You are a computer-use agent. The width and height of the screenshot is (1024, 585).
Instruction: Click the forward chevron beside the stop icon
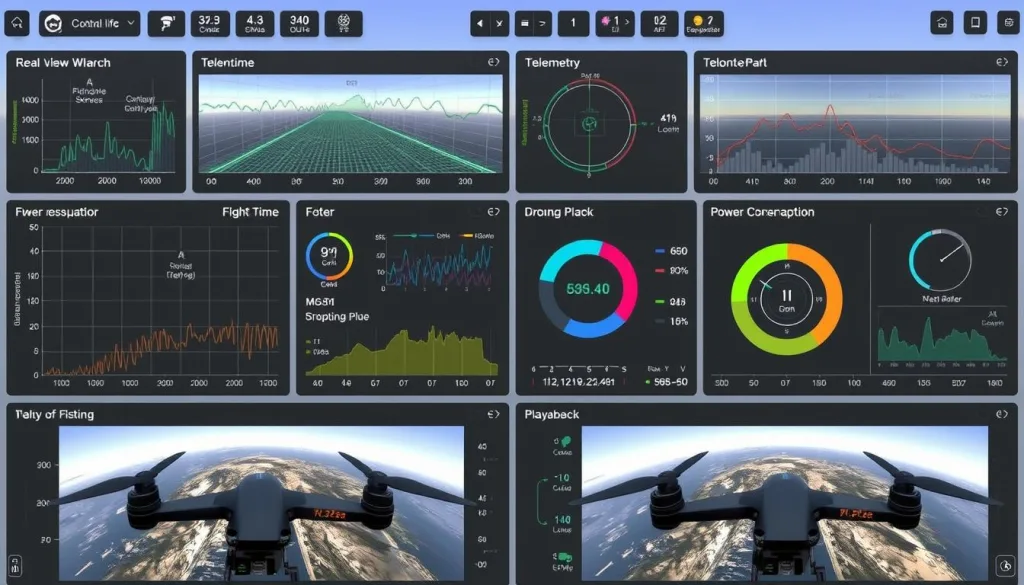(542, 24)
